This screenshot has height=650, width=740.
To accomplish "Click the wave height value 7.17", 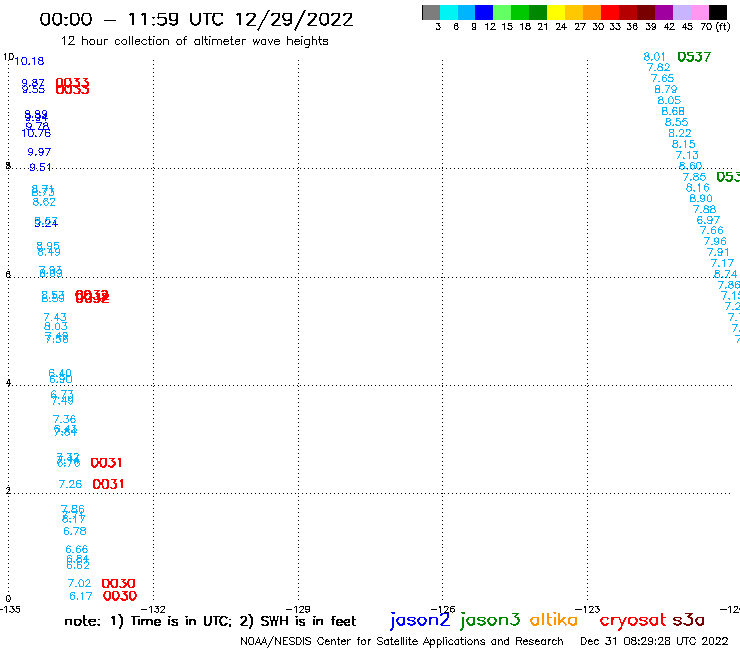I will [723, 263].
